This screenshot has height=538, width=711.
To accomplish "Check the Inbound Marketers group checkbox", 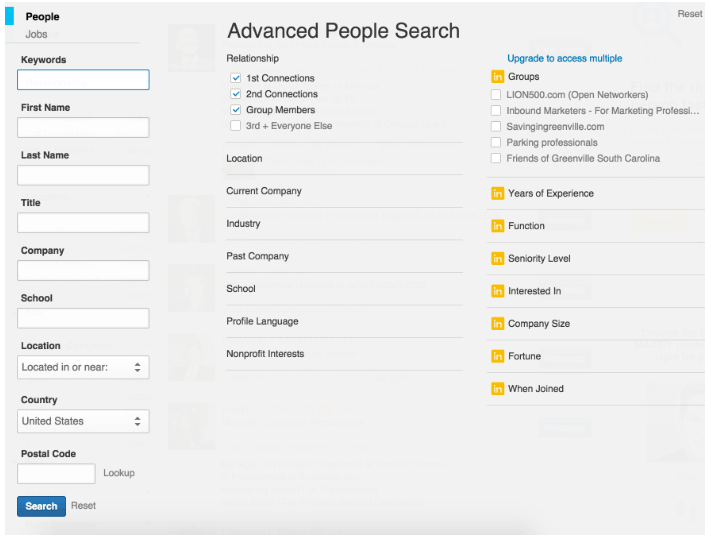I will (496, 111).
